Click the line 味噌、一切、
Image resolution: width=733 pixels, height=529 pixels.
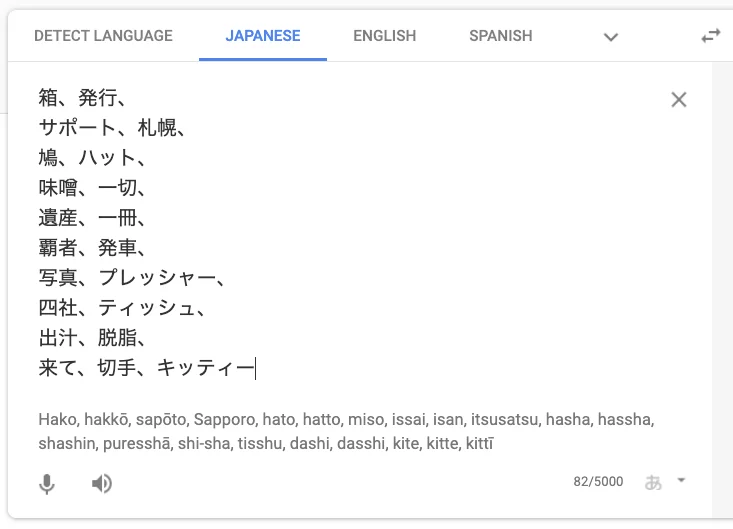(92, 187)
